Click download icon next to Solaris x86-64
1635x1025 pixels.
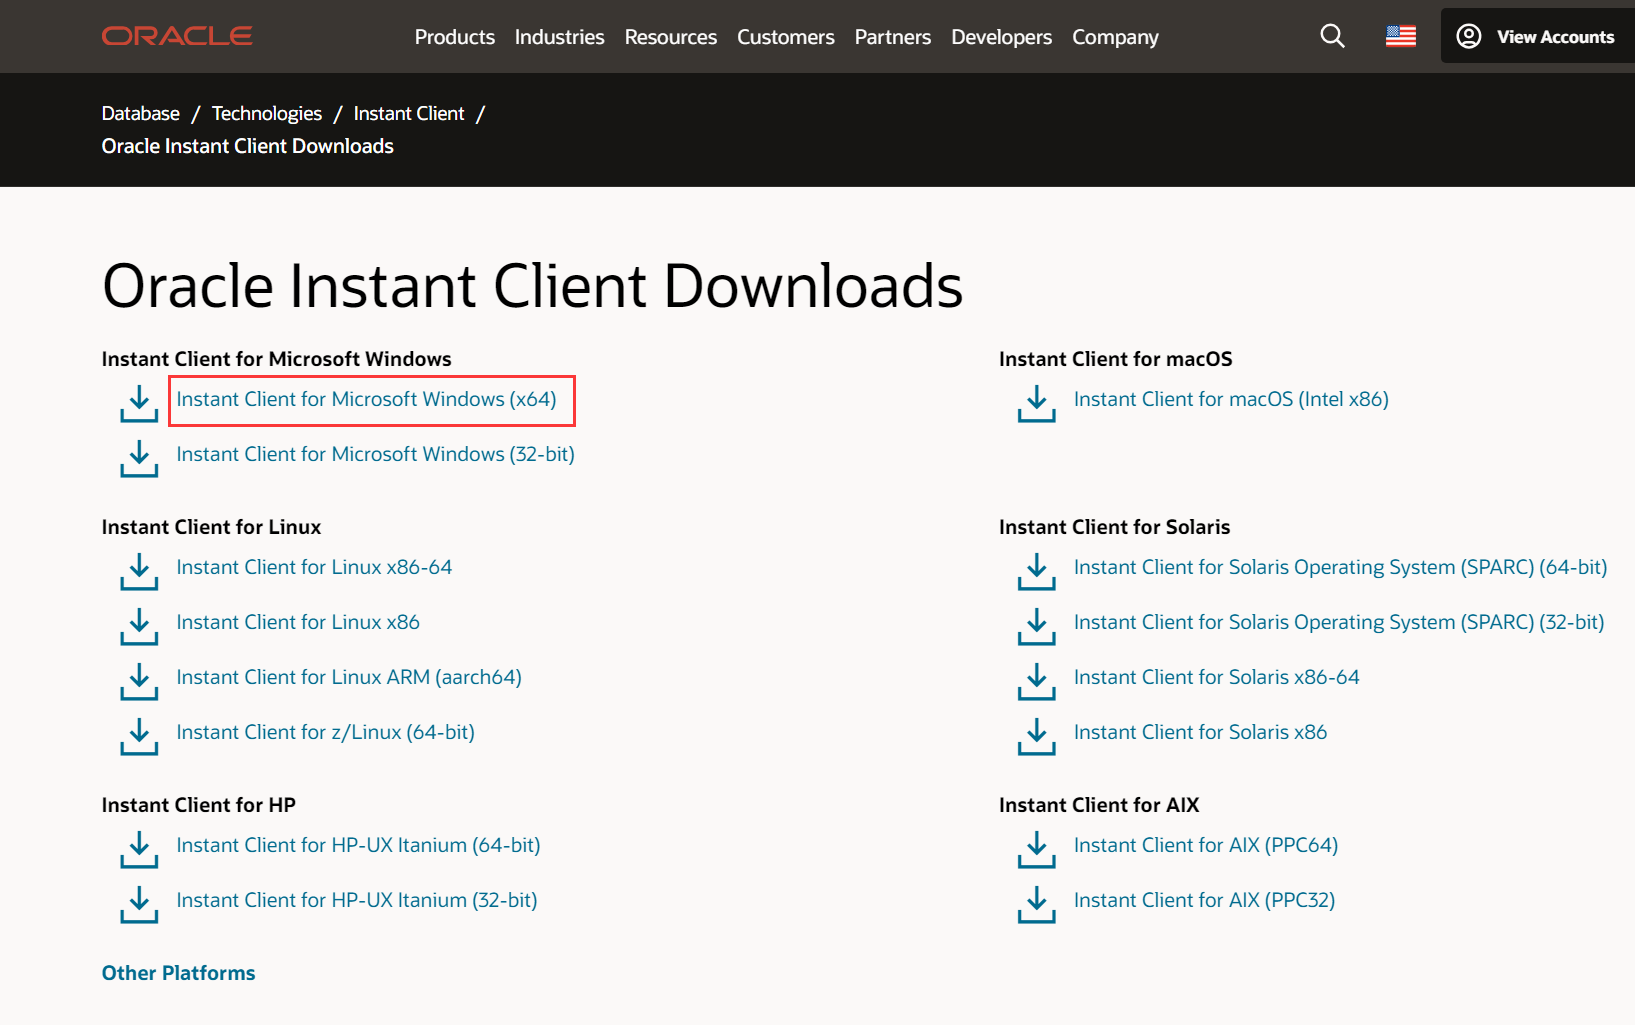(x=1036, y=682)
